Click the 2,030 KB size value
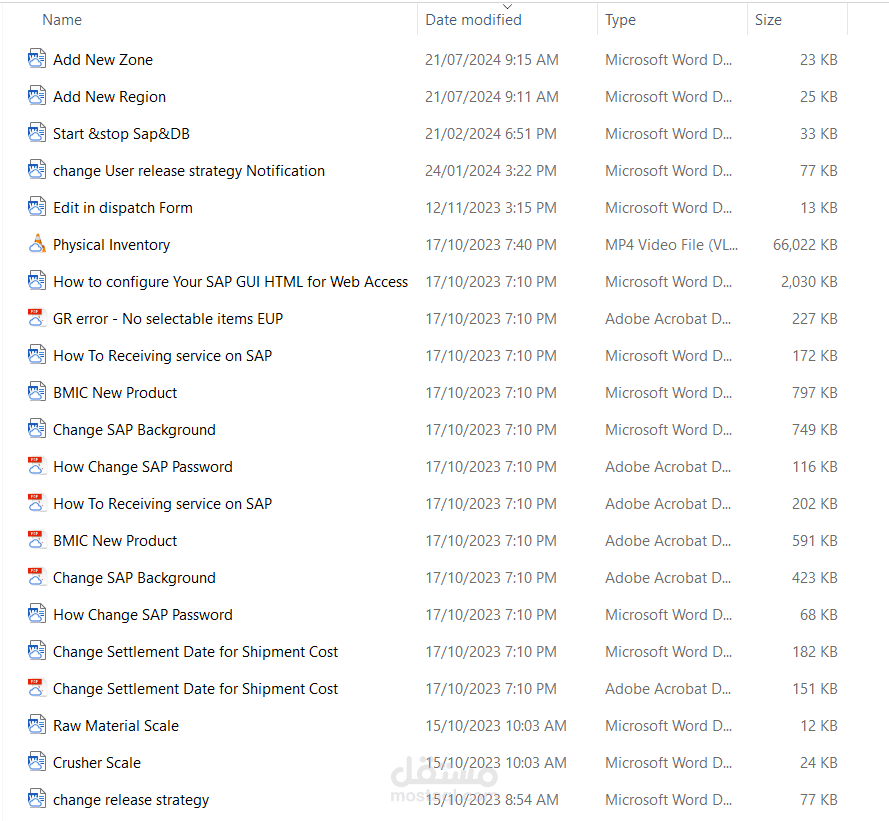Image resolution: width=889 pixels, height=821 pixels. 809,282
